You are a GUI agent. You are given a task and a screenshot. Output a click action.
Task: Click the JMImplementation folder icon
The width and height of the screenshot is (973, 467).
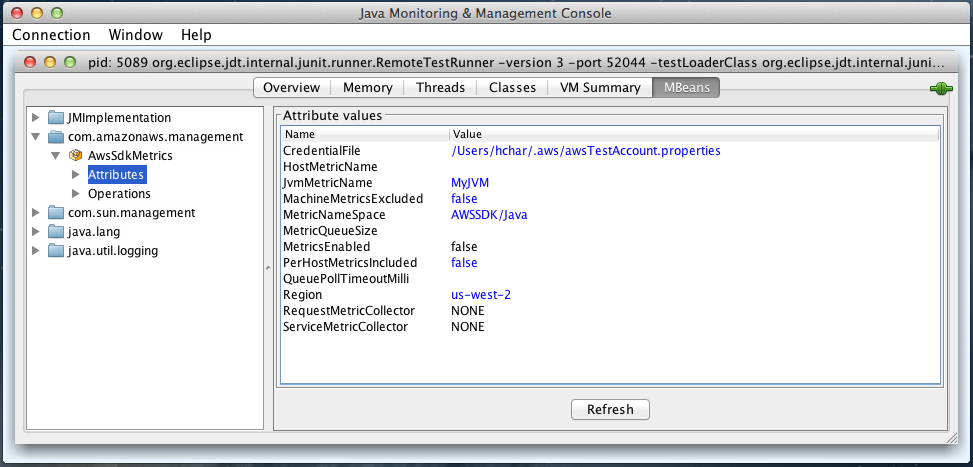(56, 117)
